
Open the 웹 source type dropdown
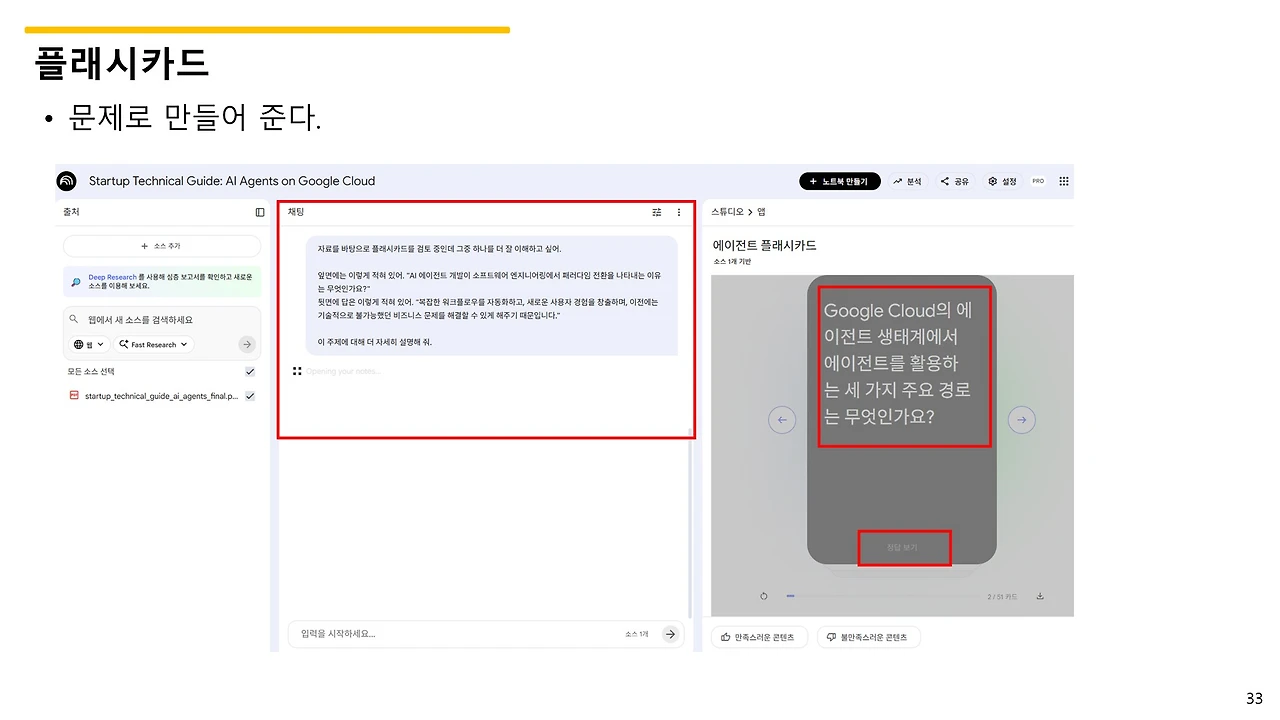pyautogui.click(x=88, y=344)
